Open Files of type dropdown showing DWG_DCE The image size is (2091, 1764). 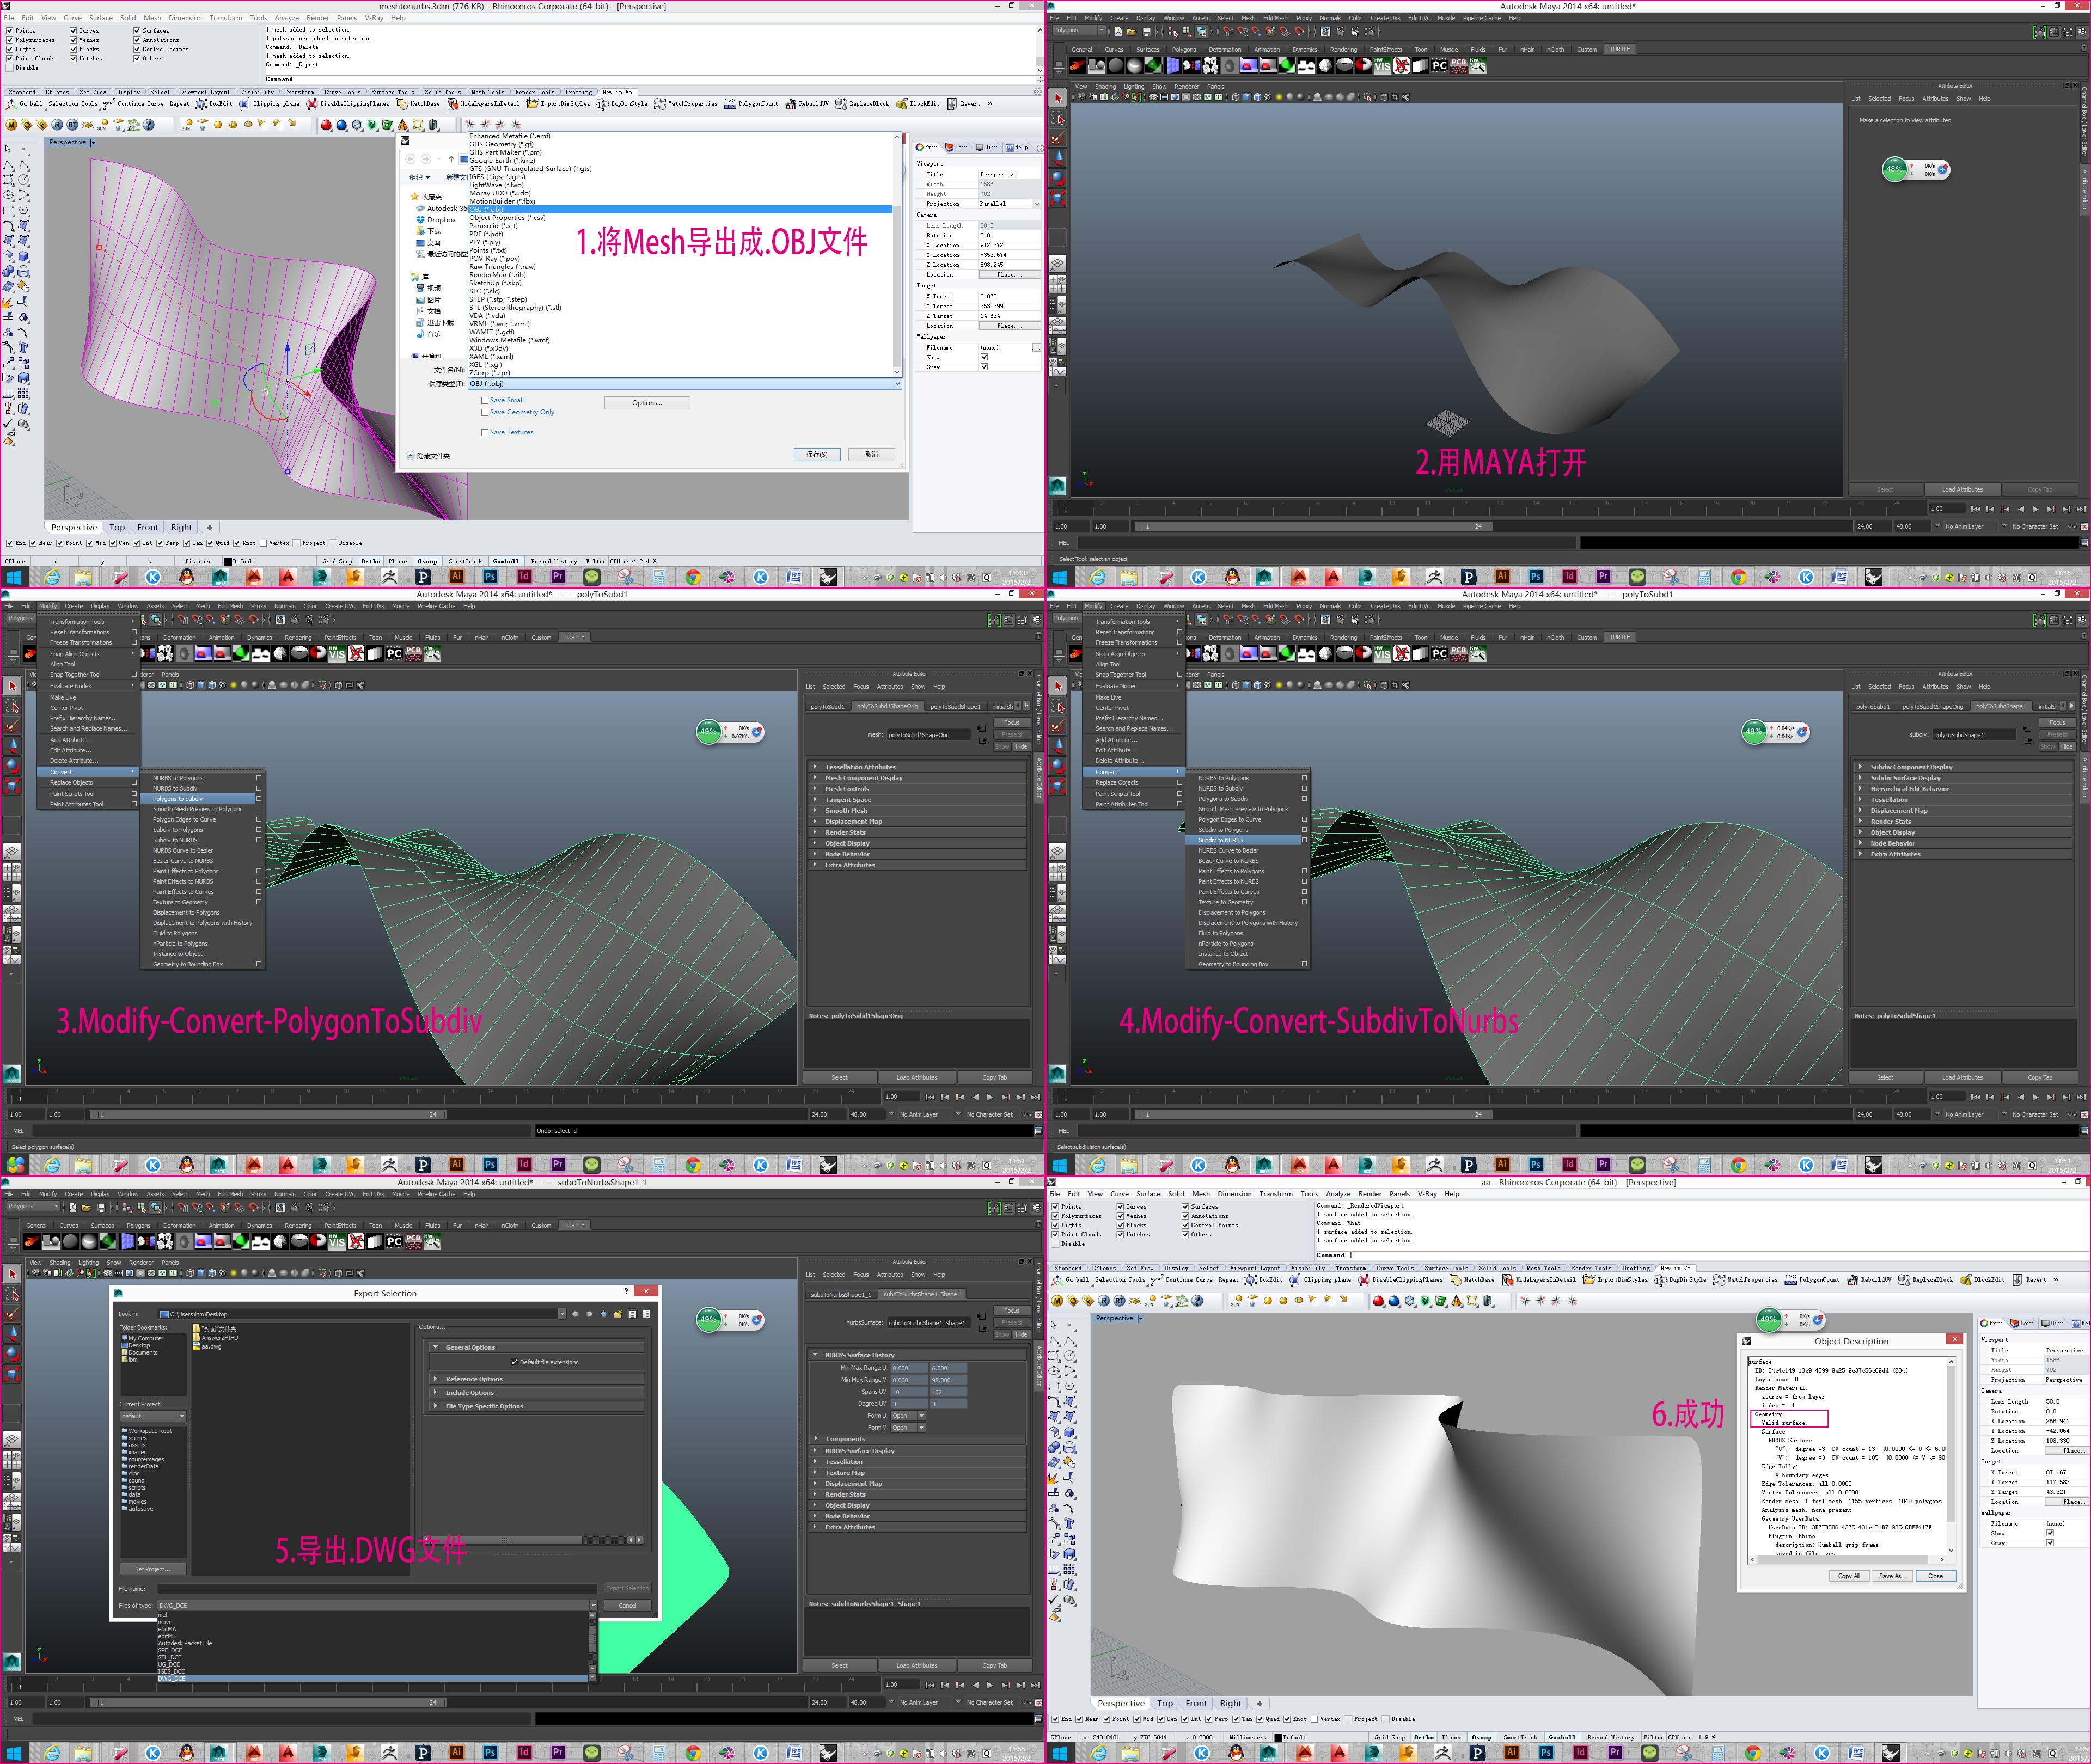(x=377, y=1605)
